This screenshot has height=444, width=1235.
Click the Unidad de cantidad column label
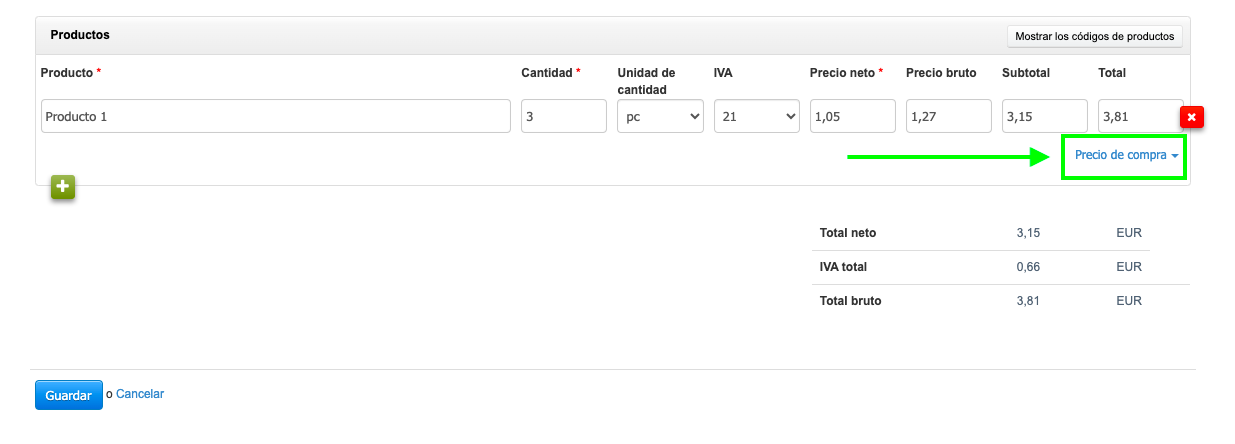tap(646, 81)
